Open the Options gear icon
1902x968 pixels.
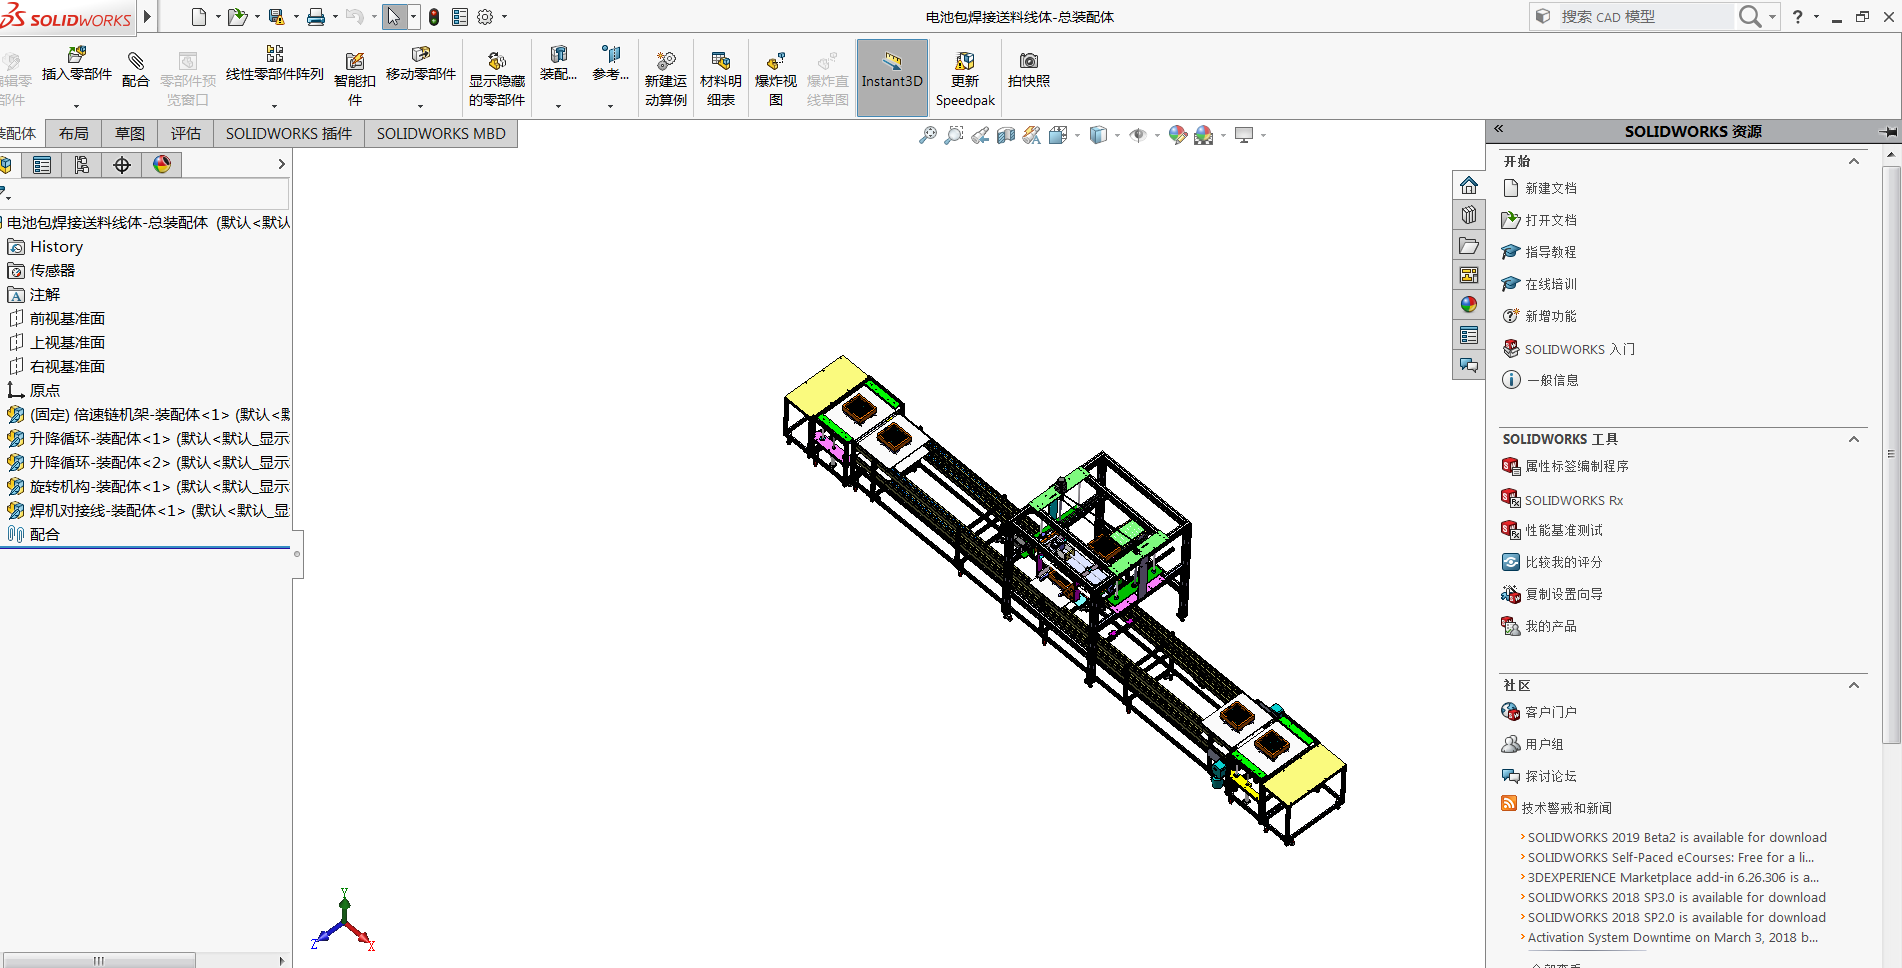click(x=485, y=17)
